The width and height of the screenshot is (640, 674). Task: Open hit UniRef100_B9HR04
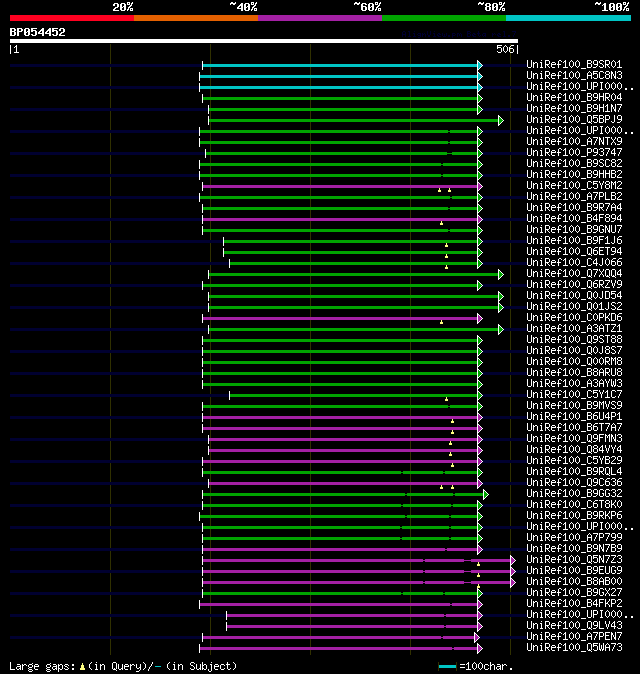tap(574, 98)
